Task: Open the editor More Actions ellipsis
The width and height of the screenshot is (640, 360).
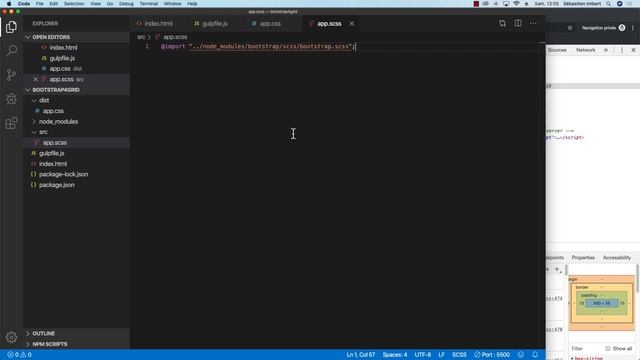Action: 533,24
